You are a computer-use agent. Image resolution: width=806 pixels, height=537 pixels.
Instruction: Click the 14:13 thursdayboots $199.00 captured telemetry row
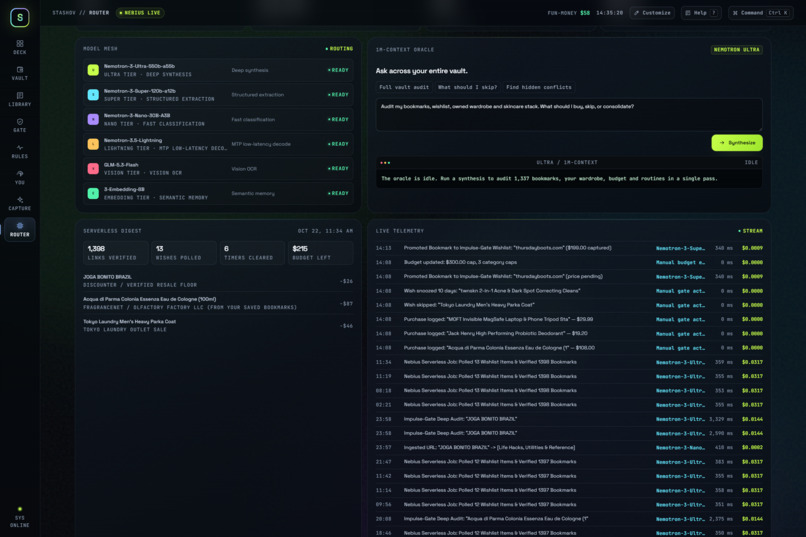569,248
